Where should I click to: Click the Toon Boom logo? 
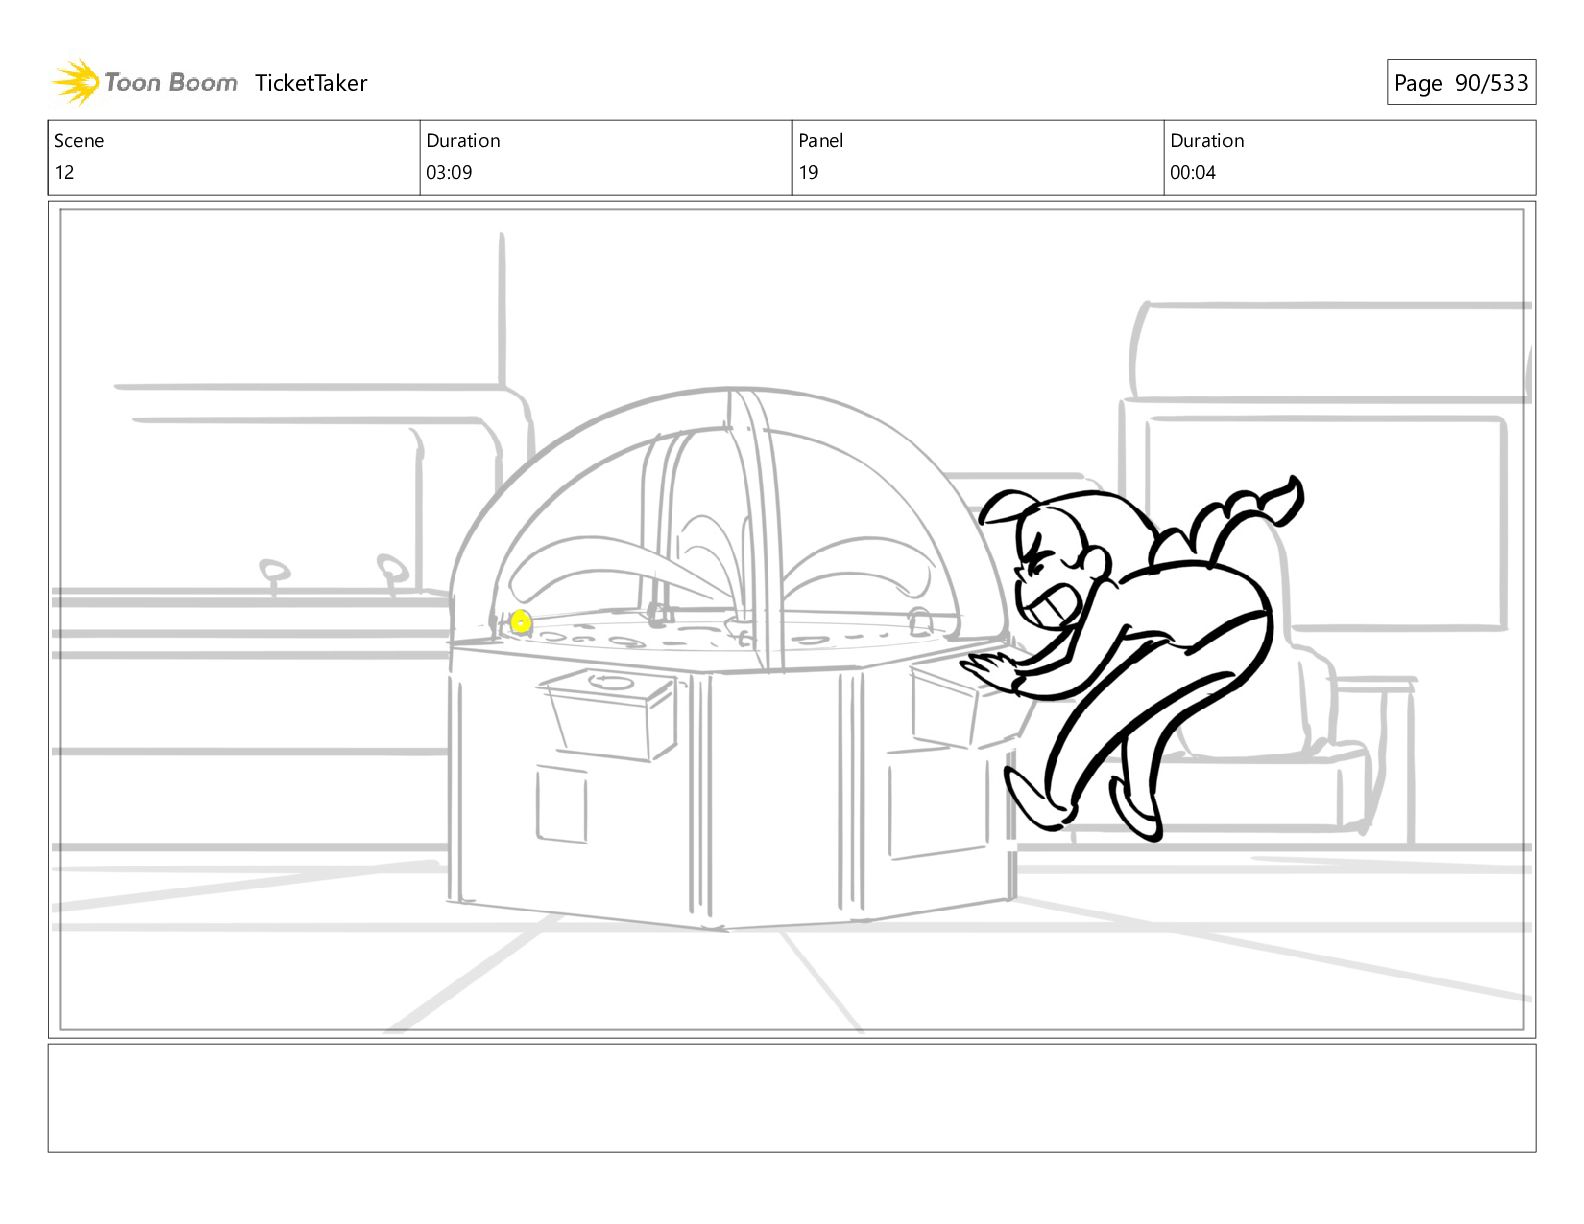[x=145, y=82]
